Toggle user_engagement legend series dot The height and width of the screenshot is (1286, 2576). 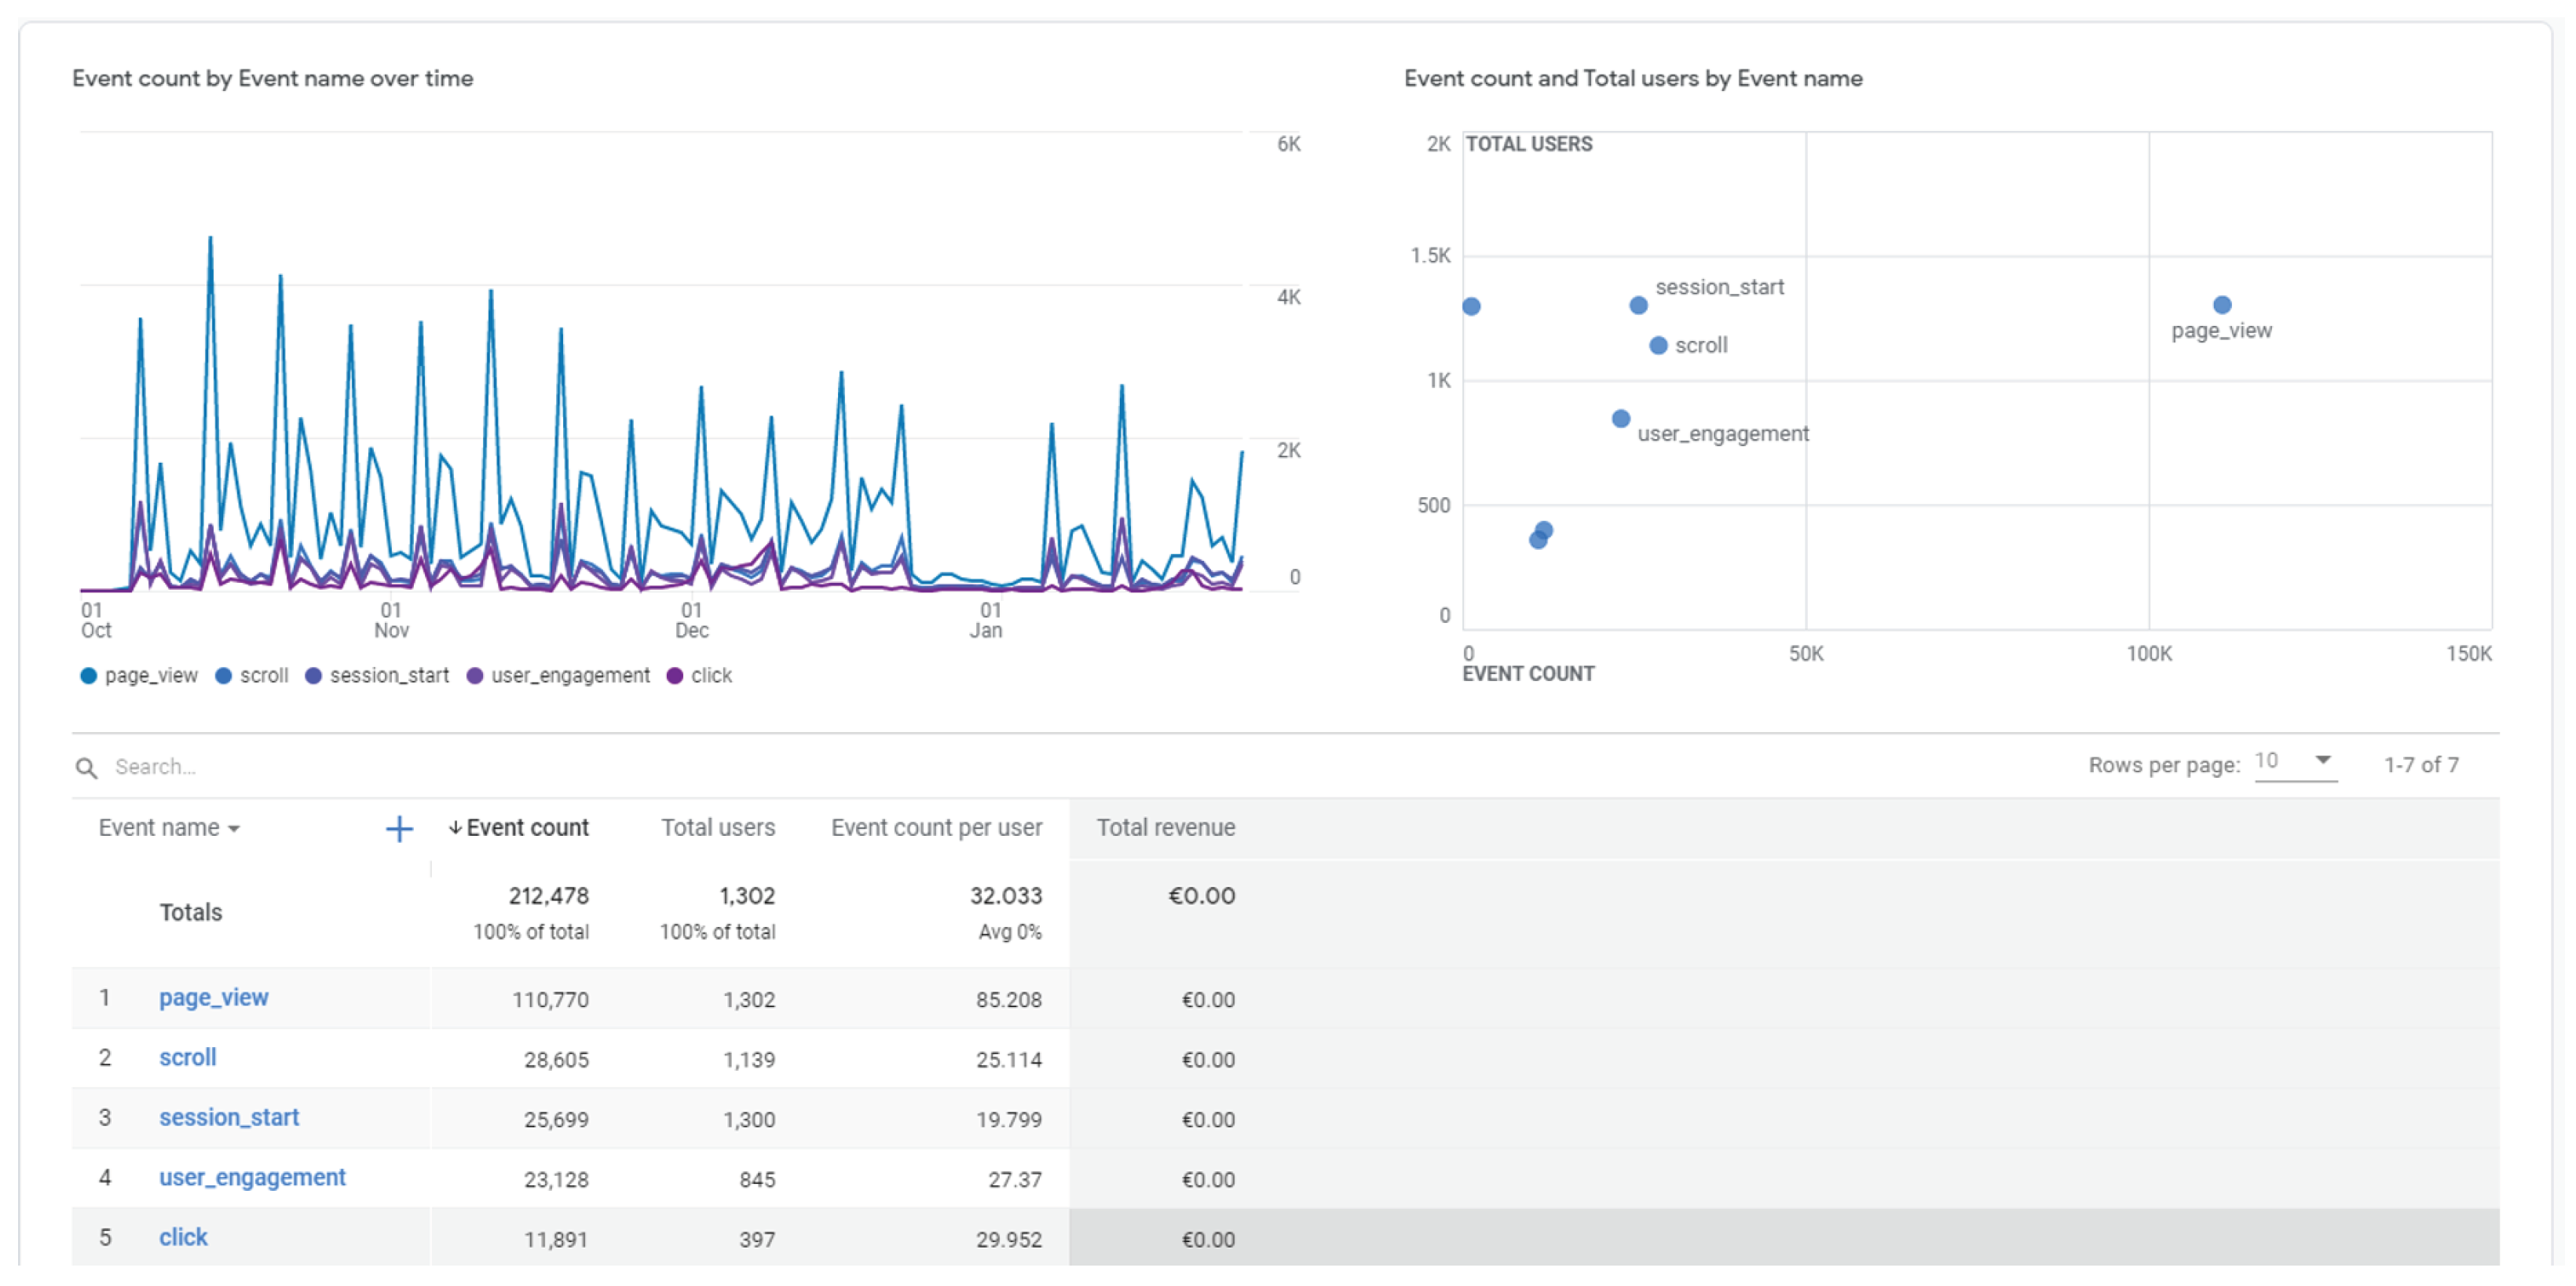click(475, 676)
